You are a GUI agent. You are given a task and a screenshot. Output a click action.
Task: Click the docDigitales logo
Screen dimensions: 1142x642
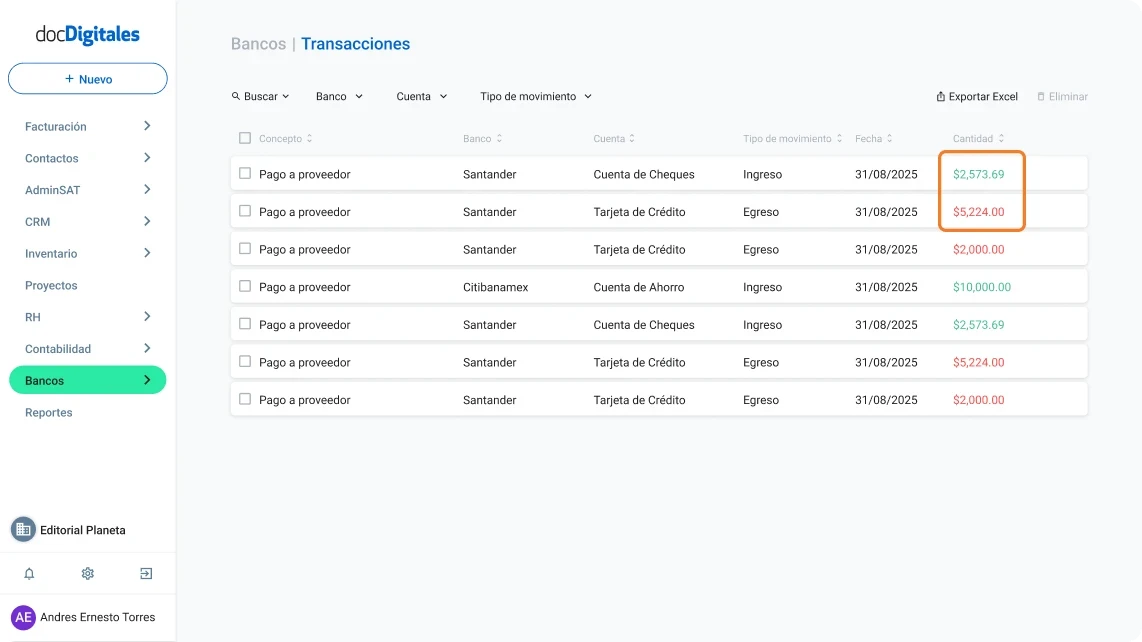88,35
